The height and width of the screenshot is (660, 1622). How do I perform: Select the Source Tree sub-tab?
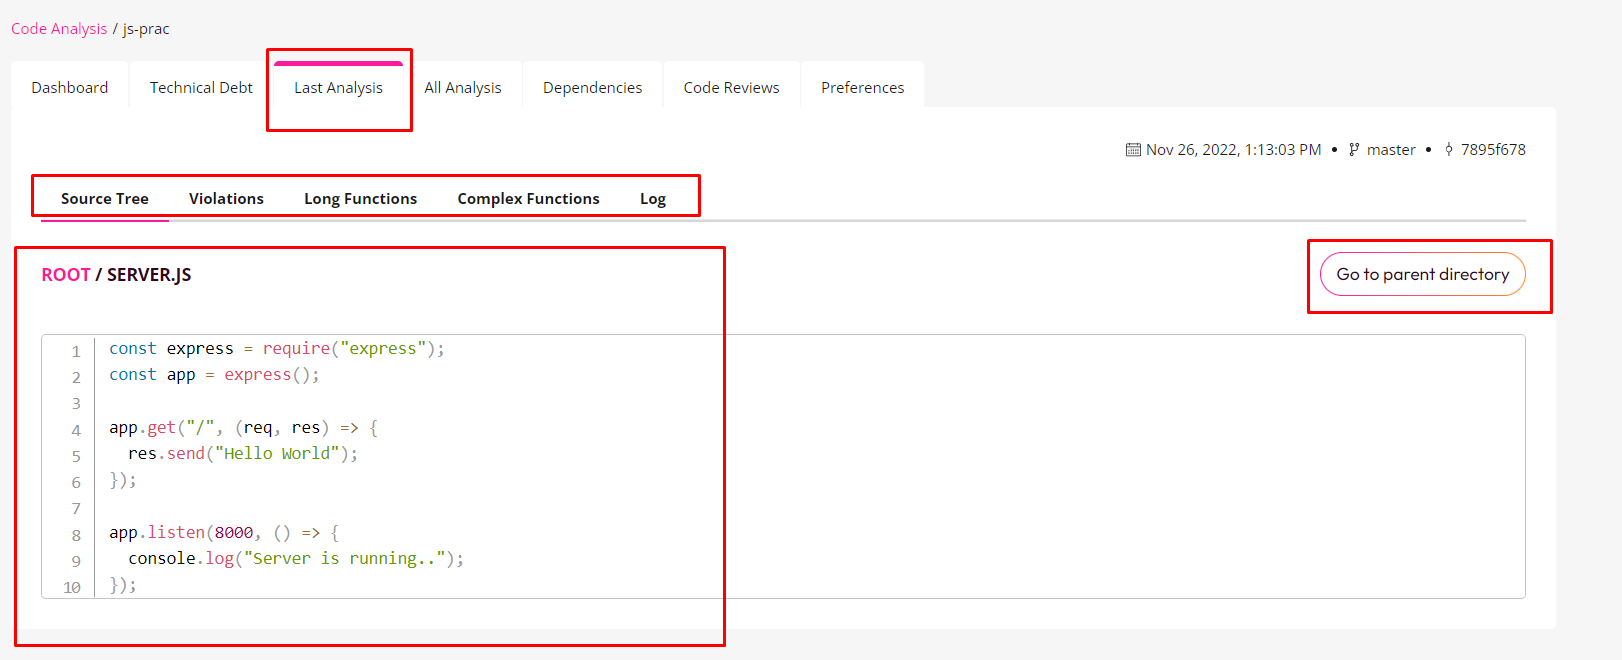coord(105,199)
